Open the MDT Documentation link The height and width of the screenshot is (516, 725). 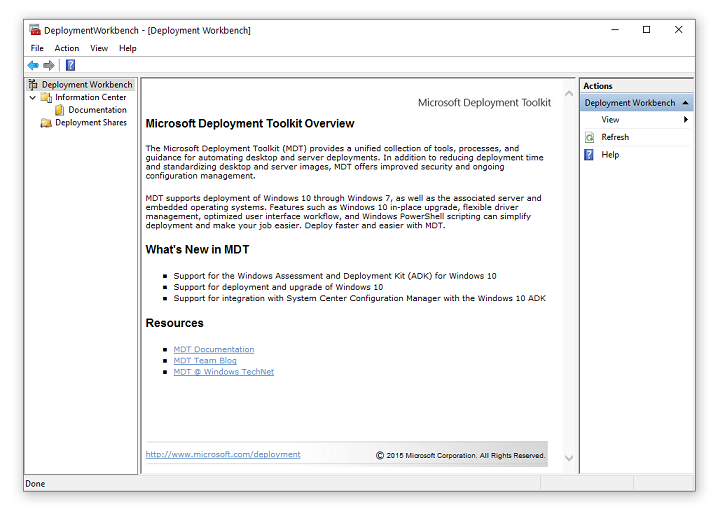tap(213, 349)
